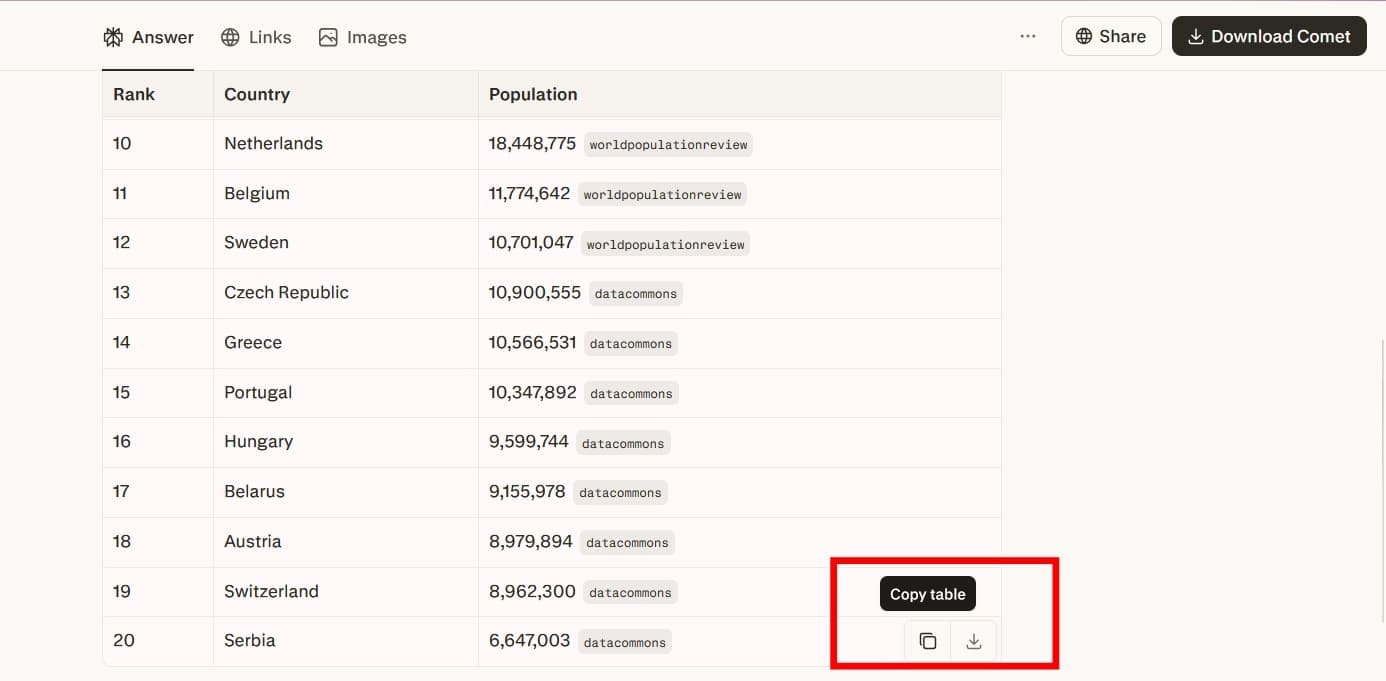This screenshot has width=1386, height=681.
Task: Click the population value 18,448,775
Action: point(532,143)
